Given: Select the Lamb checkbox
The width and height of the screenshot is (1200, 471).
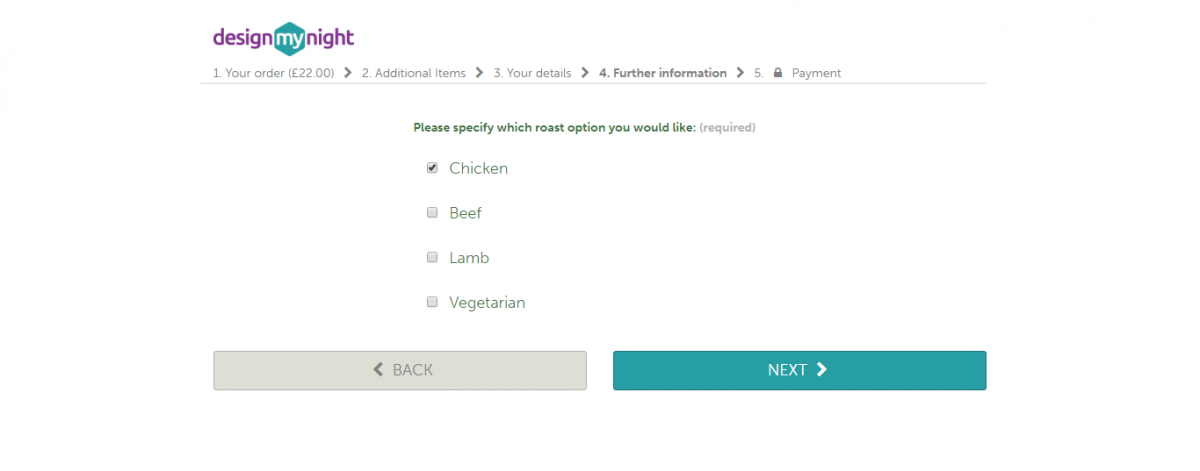Looking at the screenshot, I should tap(432, 257).
